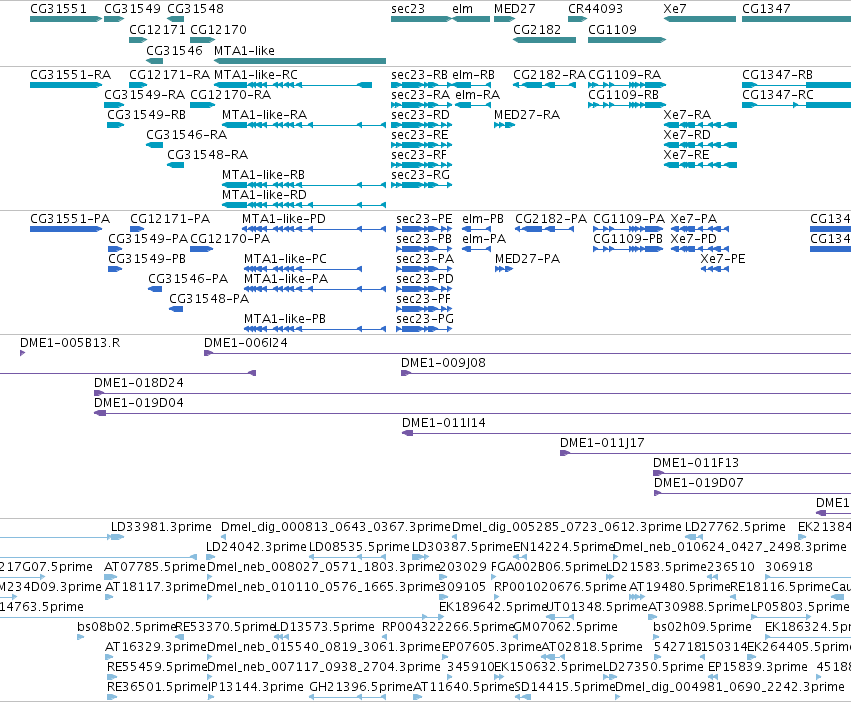Click BAC clone DME1-011J17
The image size is (851, 702).
point(706,453)
